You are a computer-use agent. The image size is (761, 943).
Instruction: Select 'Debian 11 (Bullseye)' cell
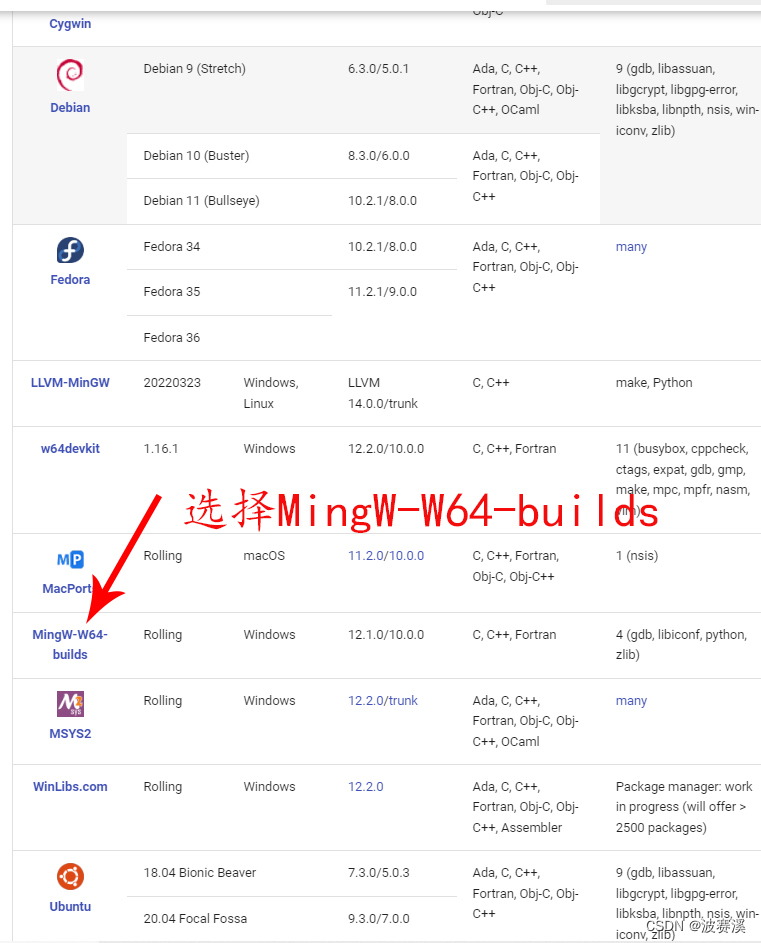(202, 201)
